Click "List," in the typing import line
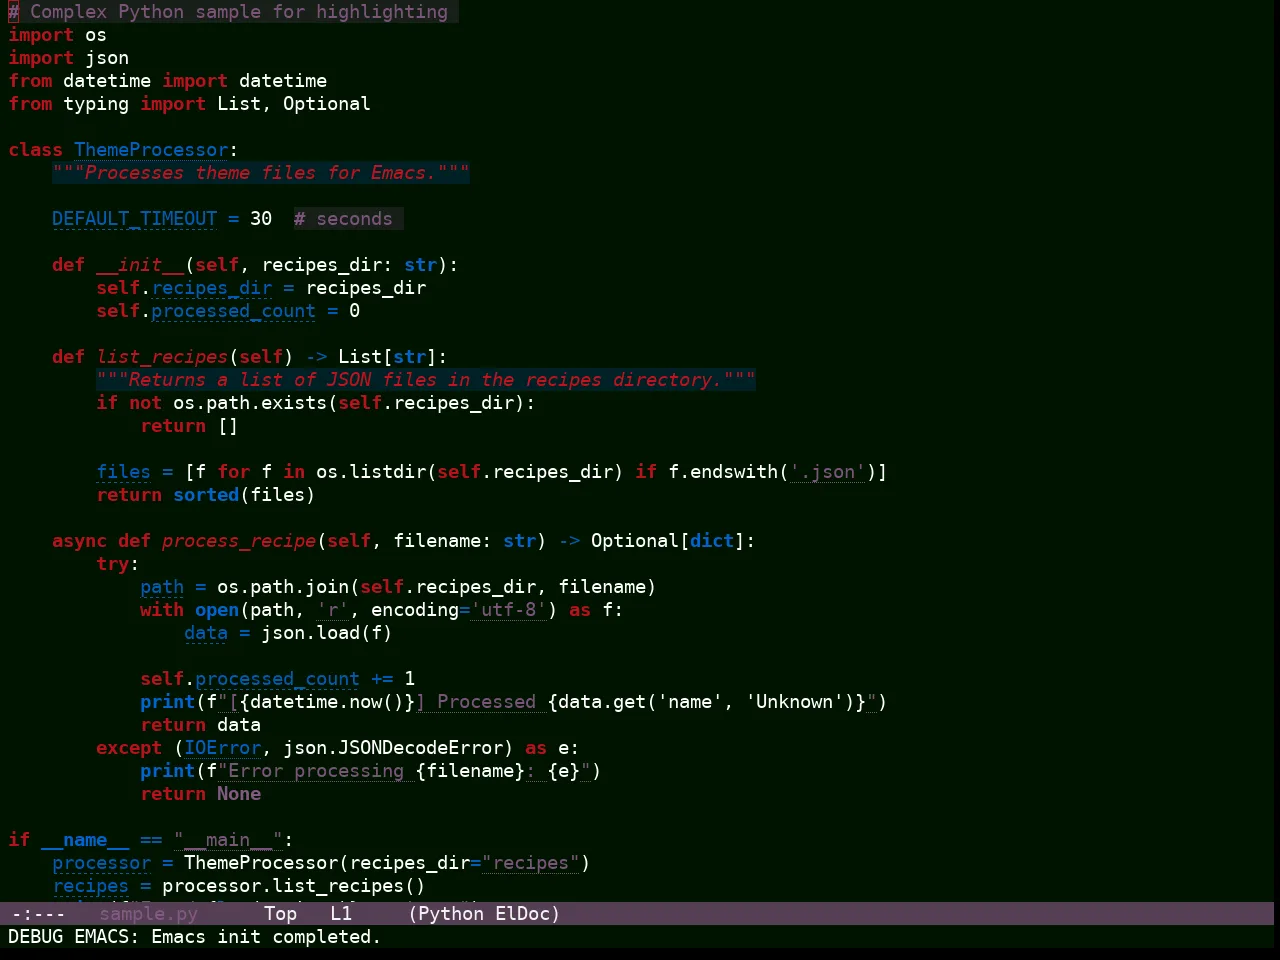This screenshot has width=1280, height=960. (244, 104)
